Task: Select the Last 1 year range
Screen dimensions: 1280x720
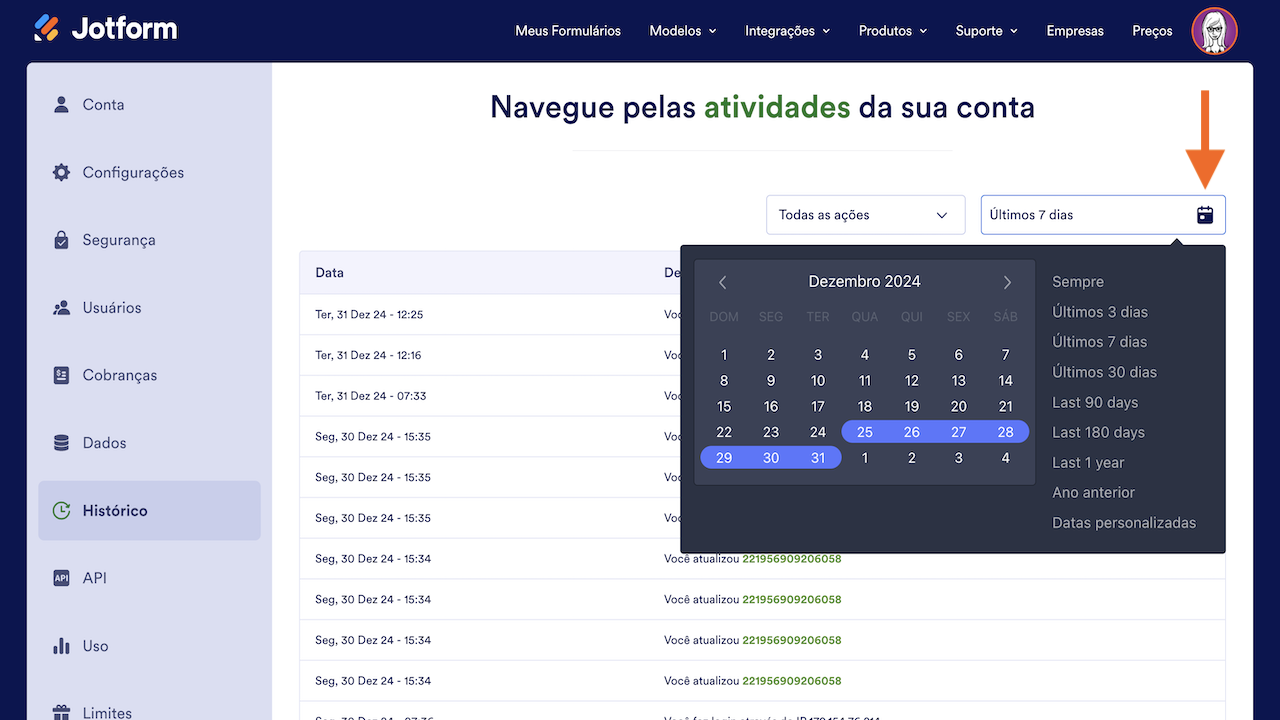Action: [x=1088, y=463]
